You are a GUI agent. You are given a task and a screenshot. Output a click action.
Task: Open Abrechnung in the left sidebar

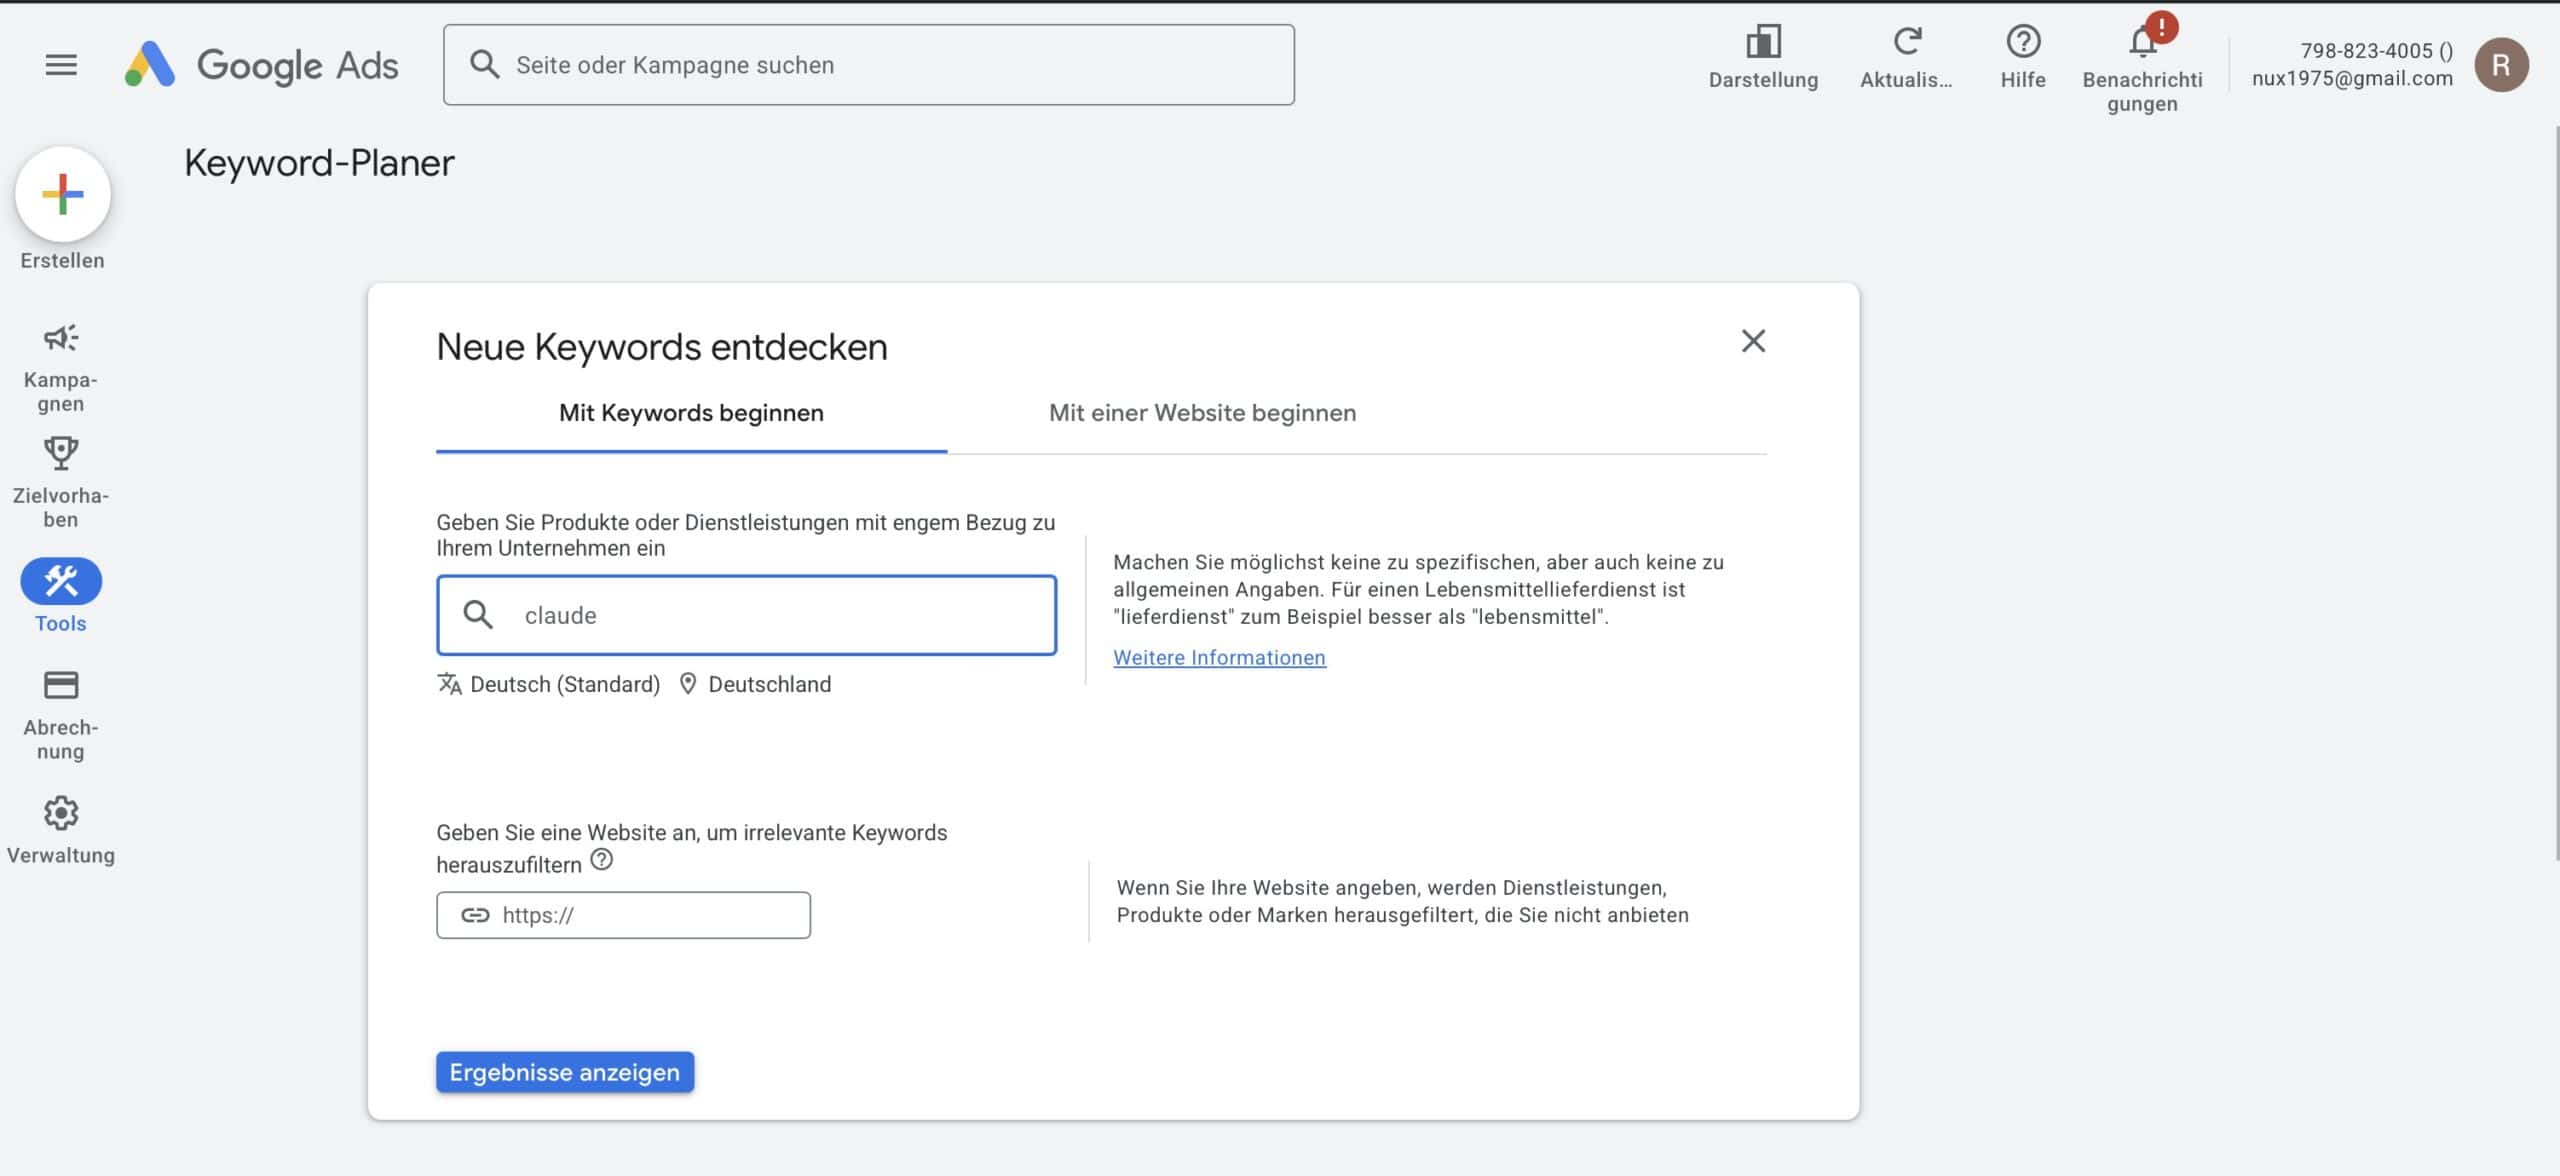[61, 715]
